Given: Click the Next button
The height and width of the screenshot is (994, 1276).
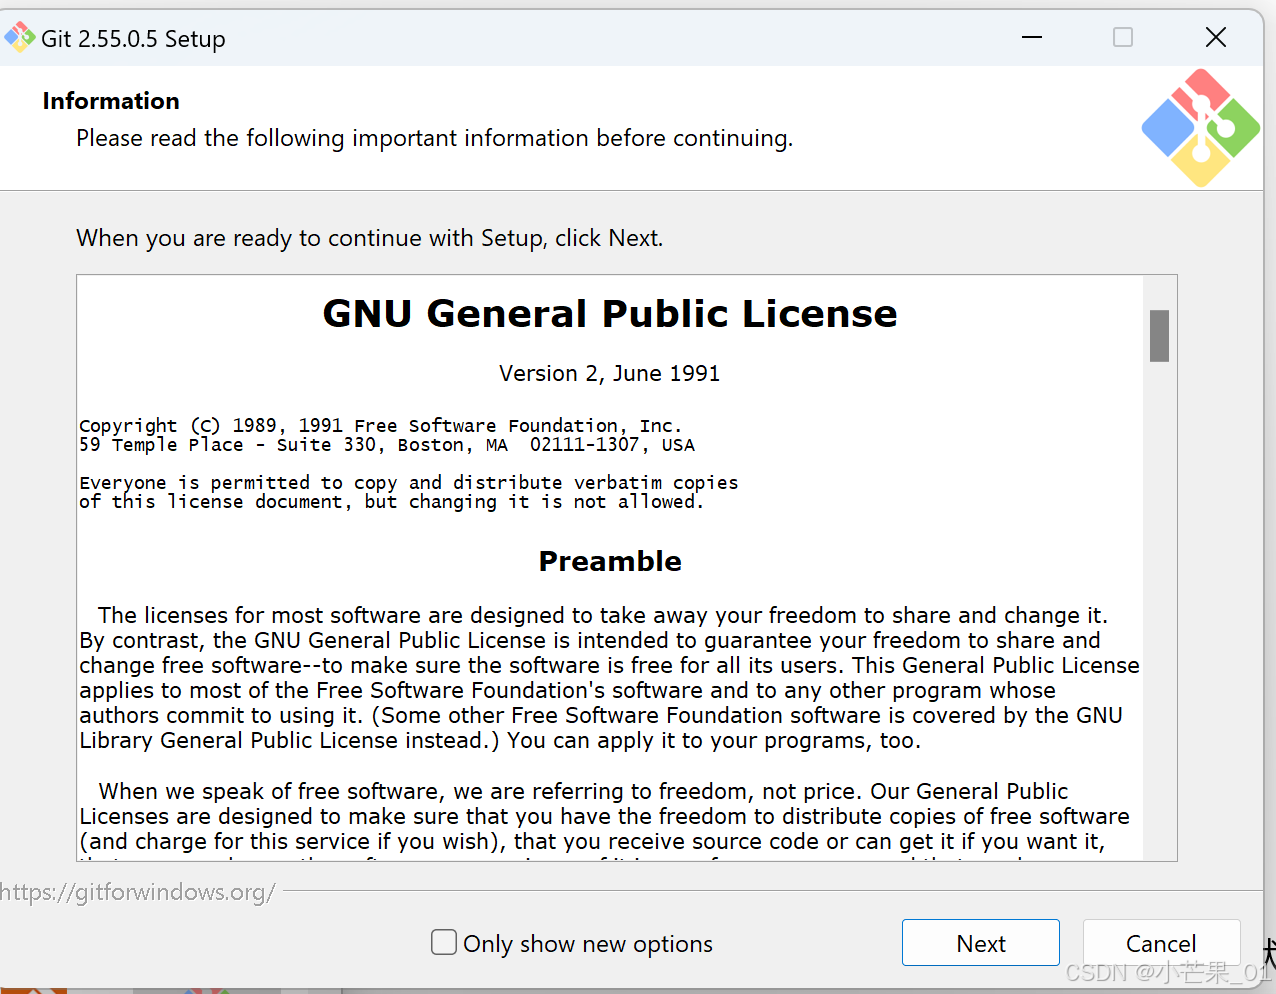Looking at the screenshot, I should (x=980, y=943).
